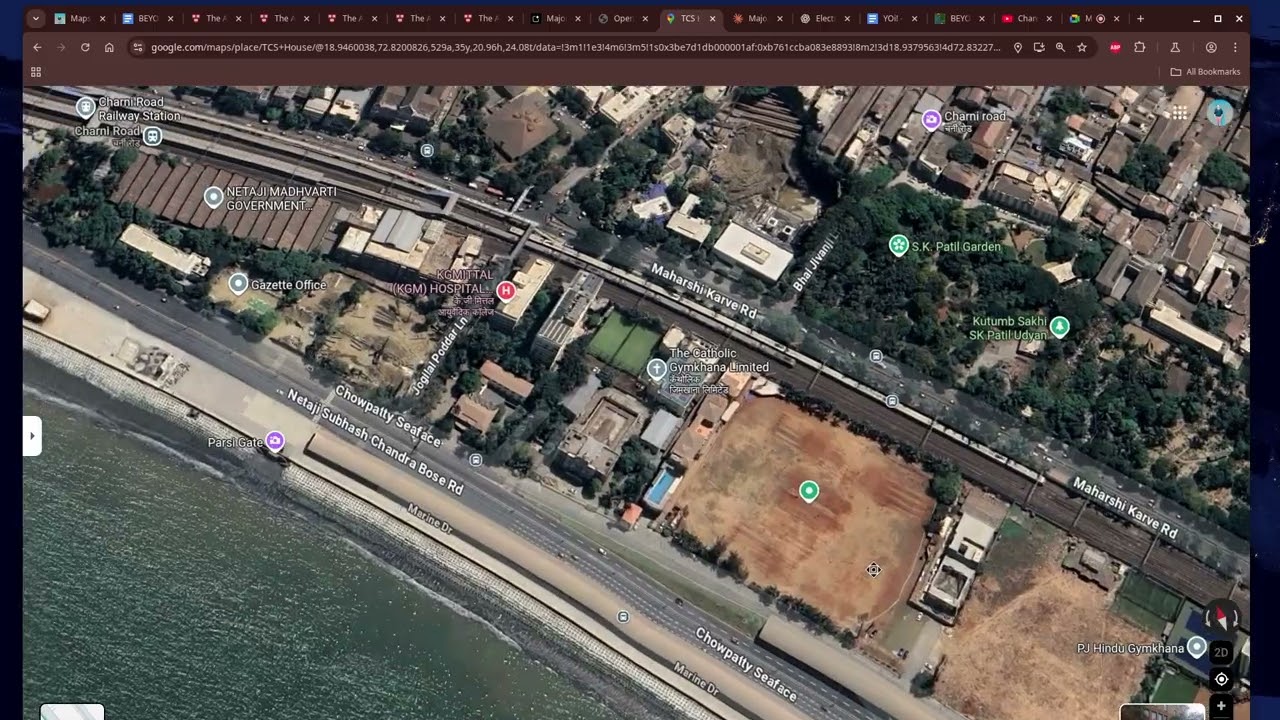1280x720 pixels.
Task: Close the active TCS tab
Action: pos(713,18)
